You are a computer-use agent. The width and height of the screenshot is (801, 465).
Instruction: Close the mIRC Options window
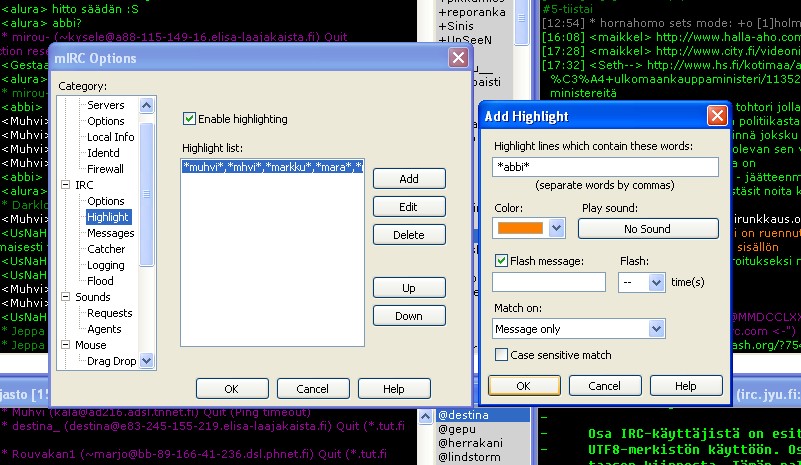click(458, 58)
